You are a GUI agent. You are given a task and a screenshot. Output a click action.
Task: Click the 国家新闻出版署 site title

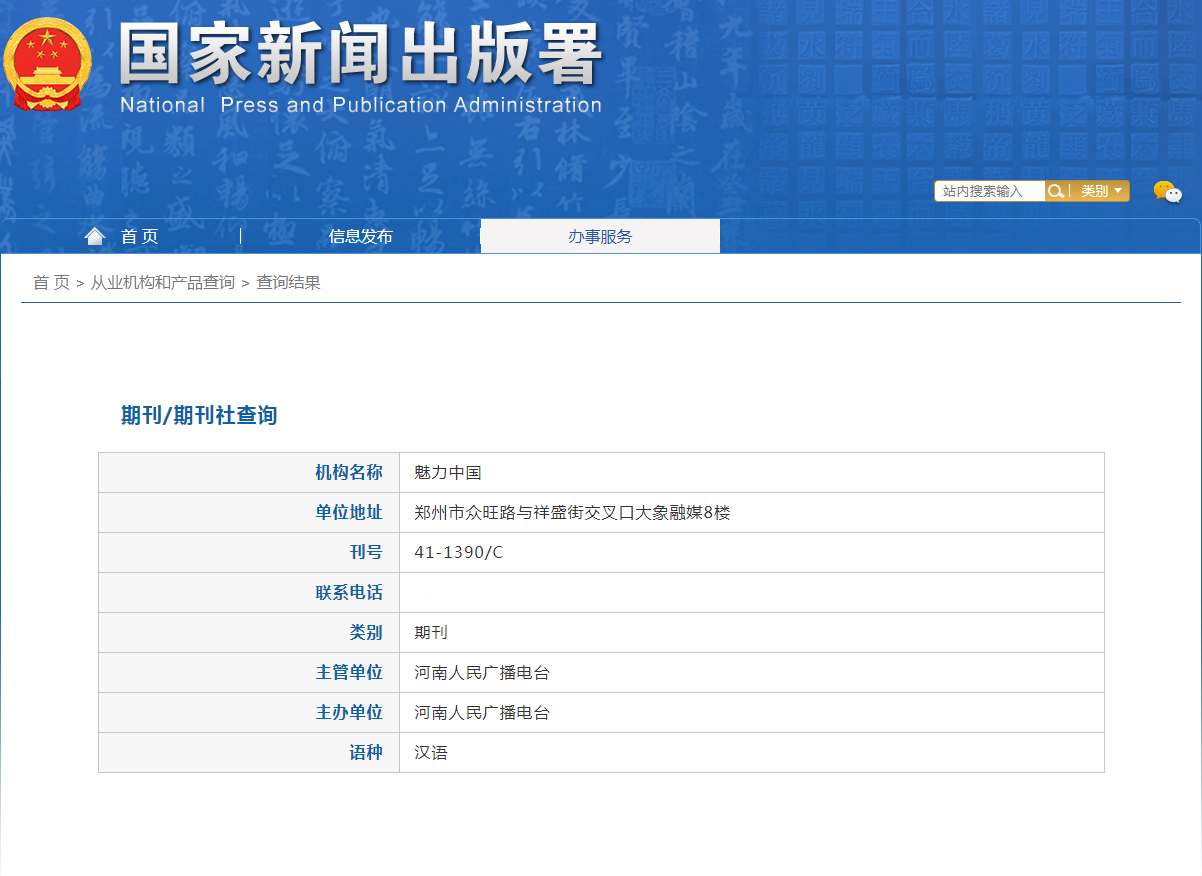[x=360, y=55]
